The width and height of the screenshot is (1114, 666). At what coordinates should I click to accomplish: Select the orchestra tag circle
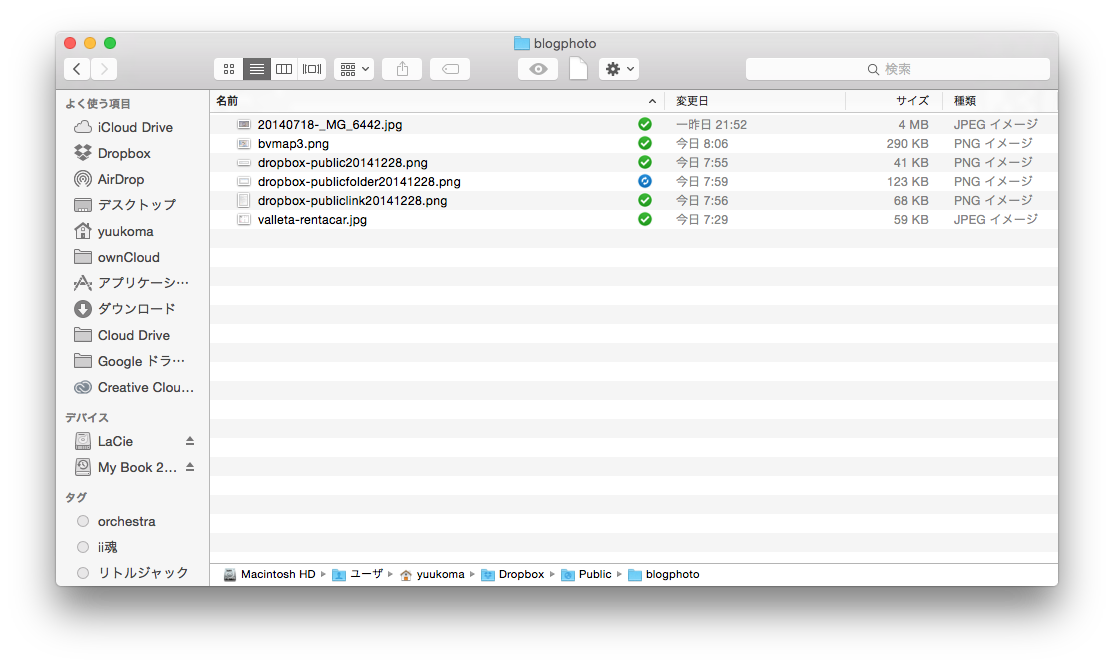click(83, 521)
